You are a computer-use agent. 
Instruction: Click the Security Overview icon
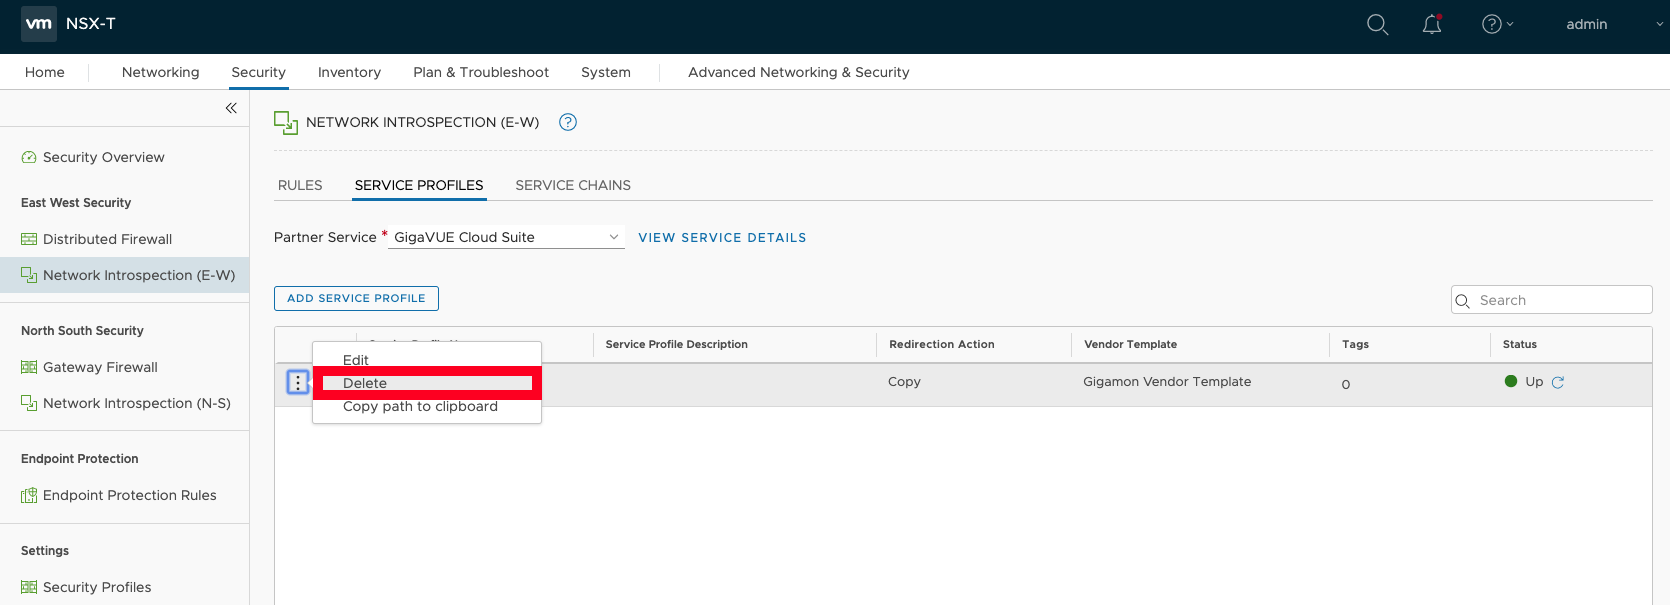tap(29, 157)
